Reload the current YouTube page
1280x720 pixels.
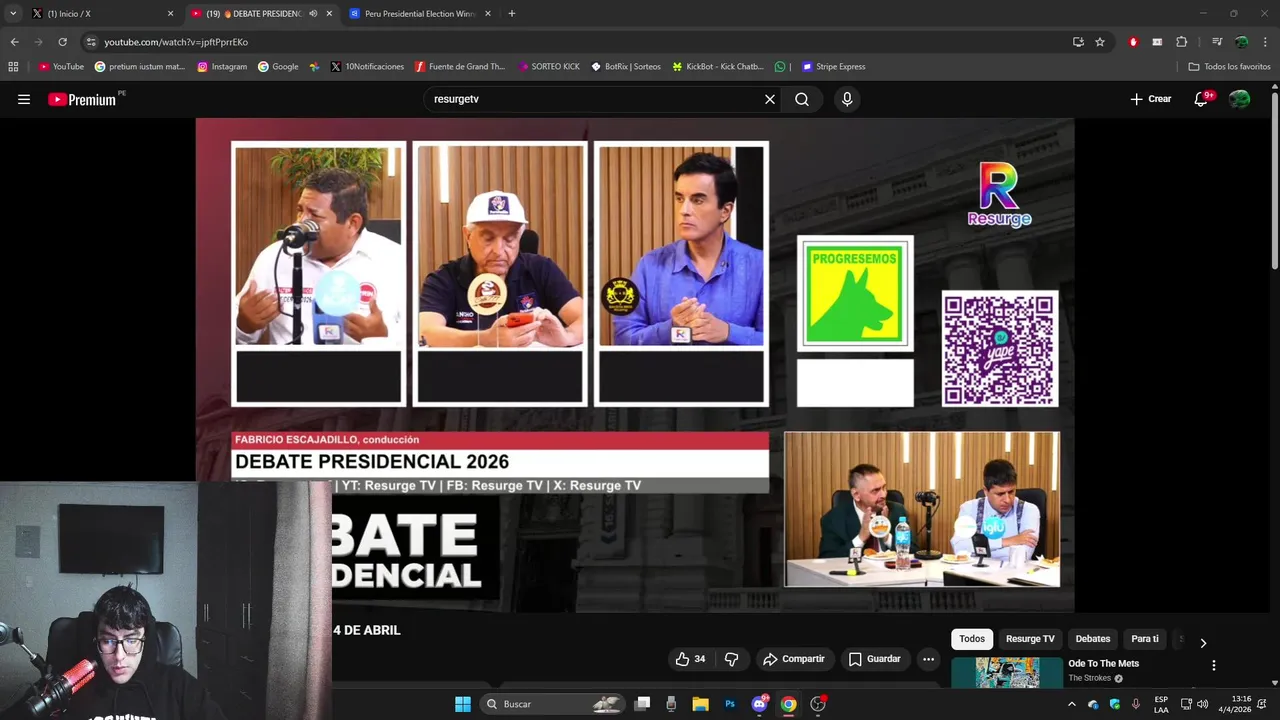click(x=62, y=42)
